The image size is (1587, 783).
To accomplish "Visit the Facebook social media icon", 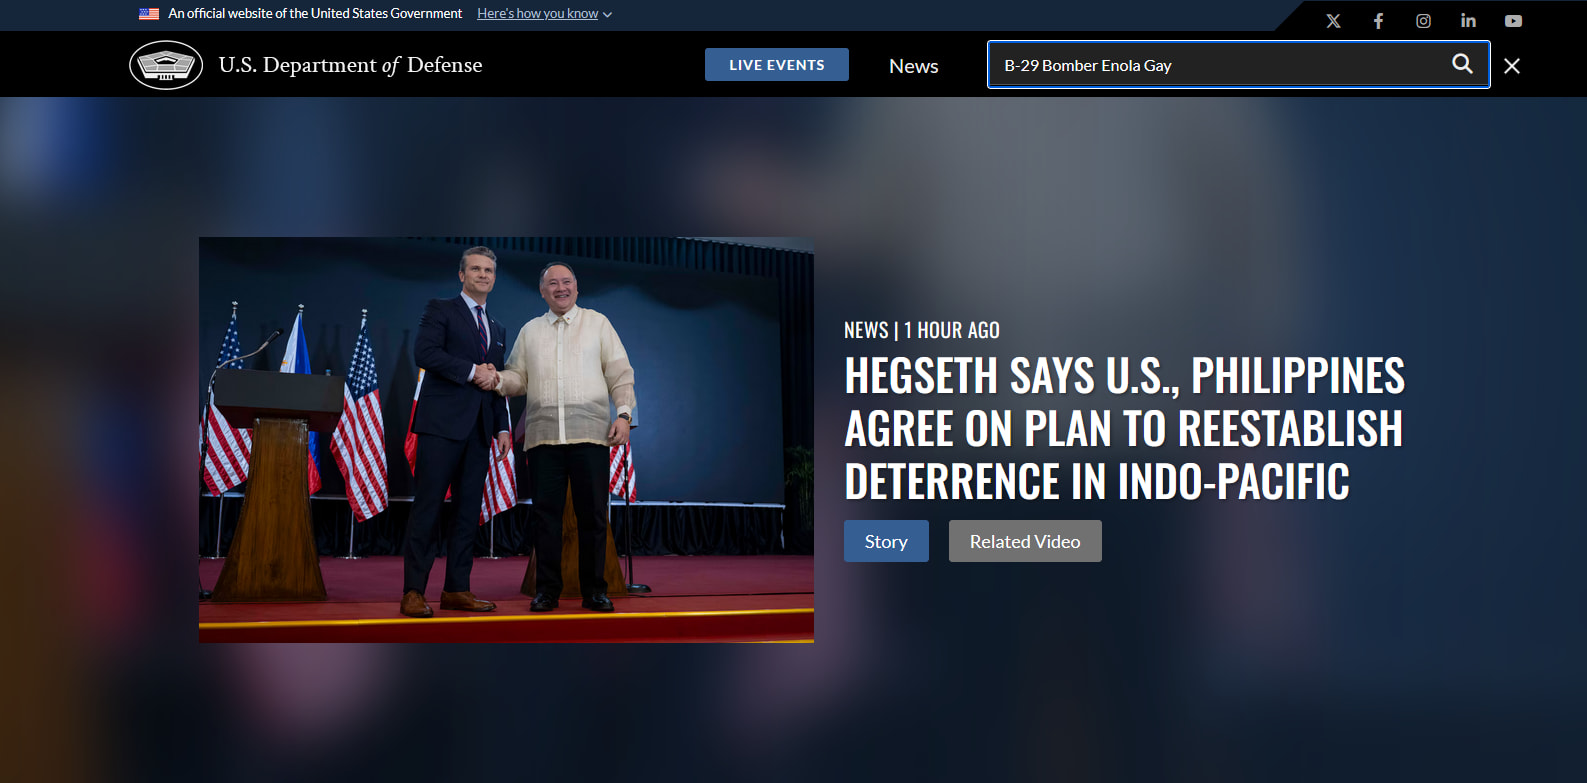I will [x=1378, y=21].
